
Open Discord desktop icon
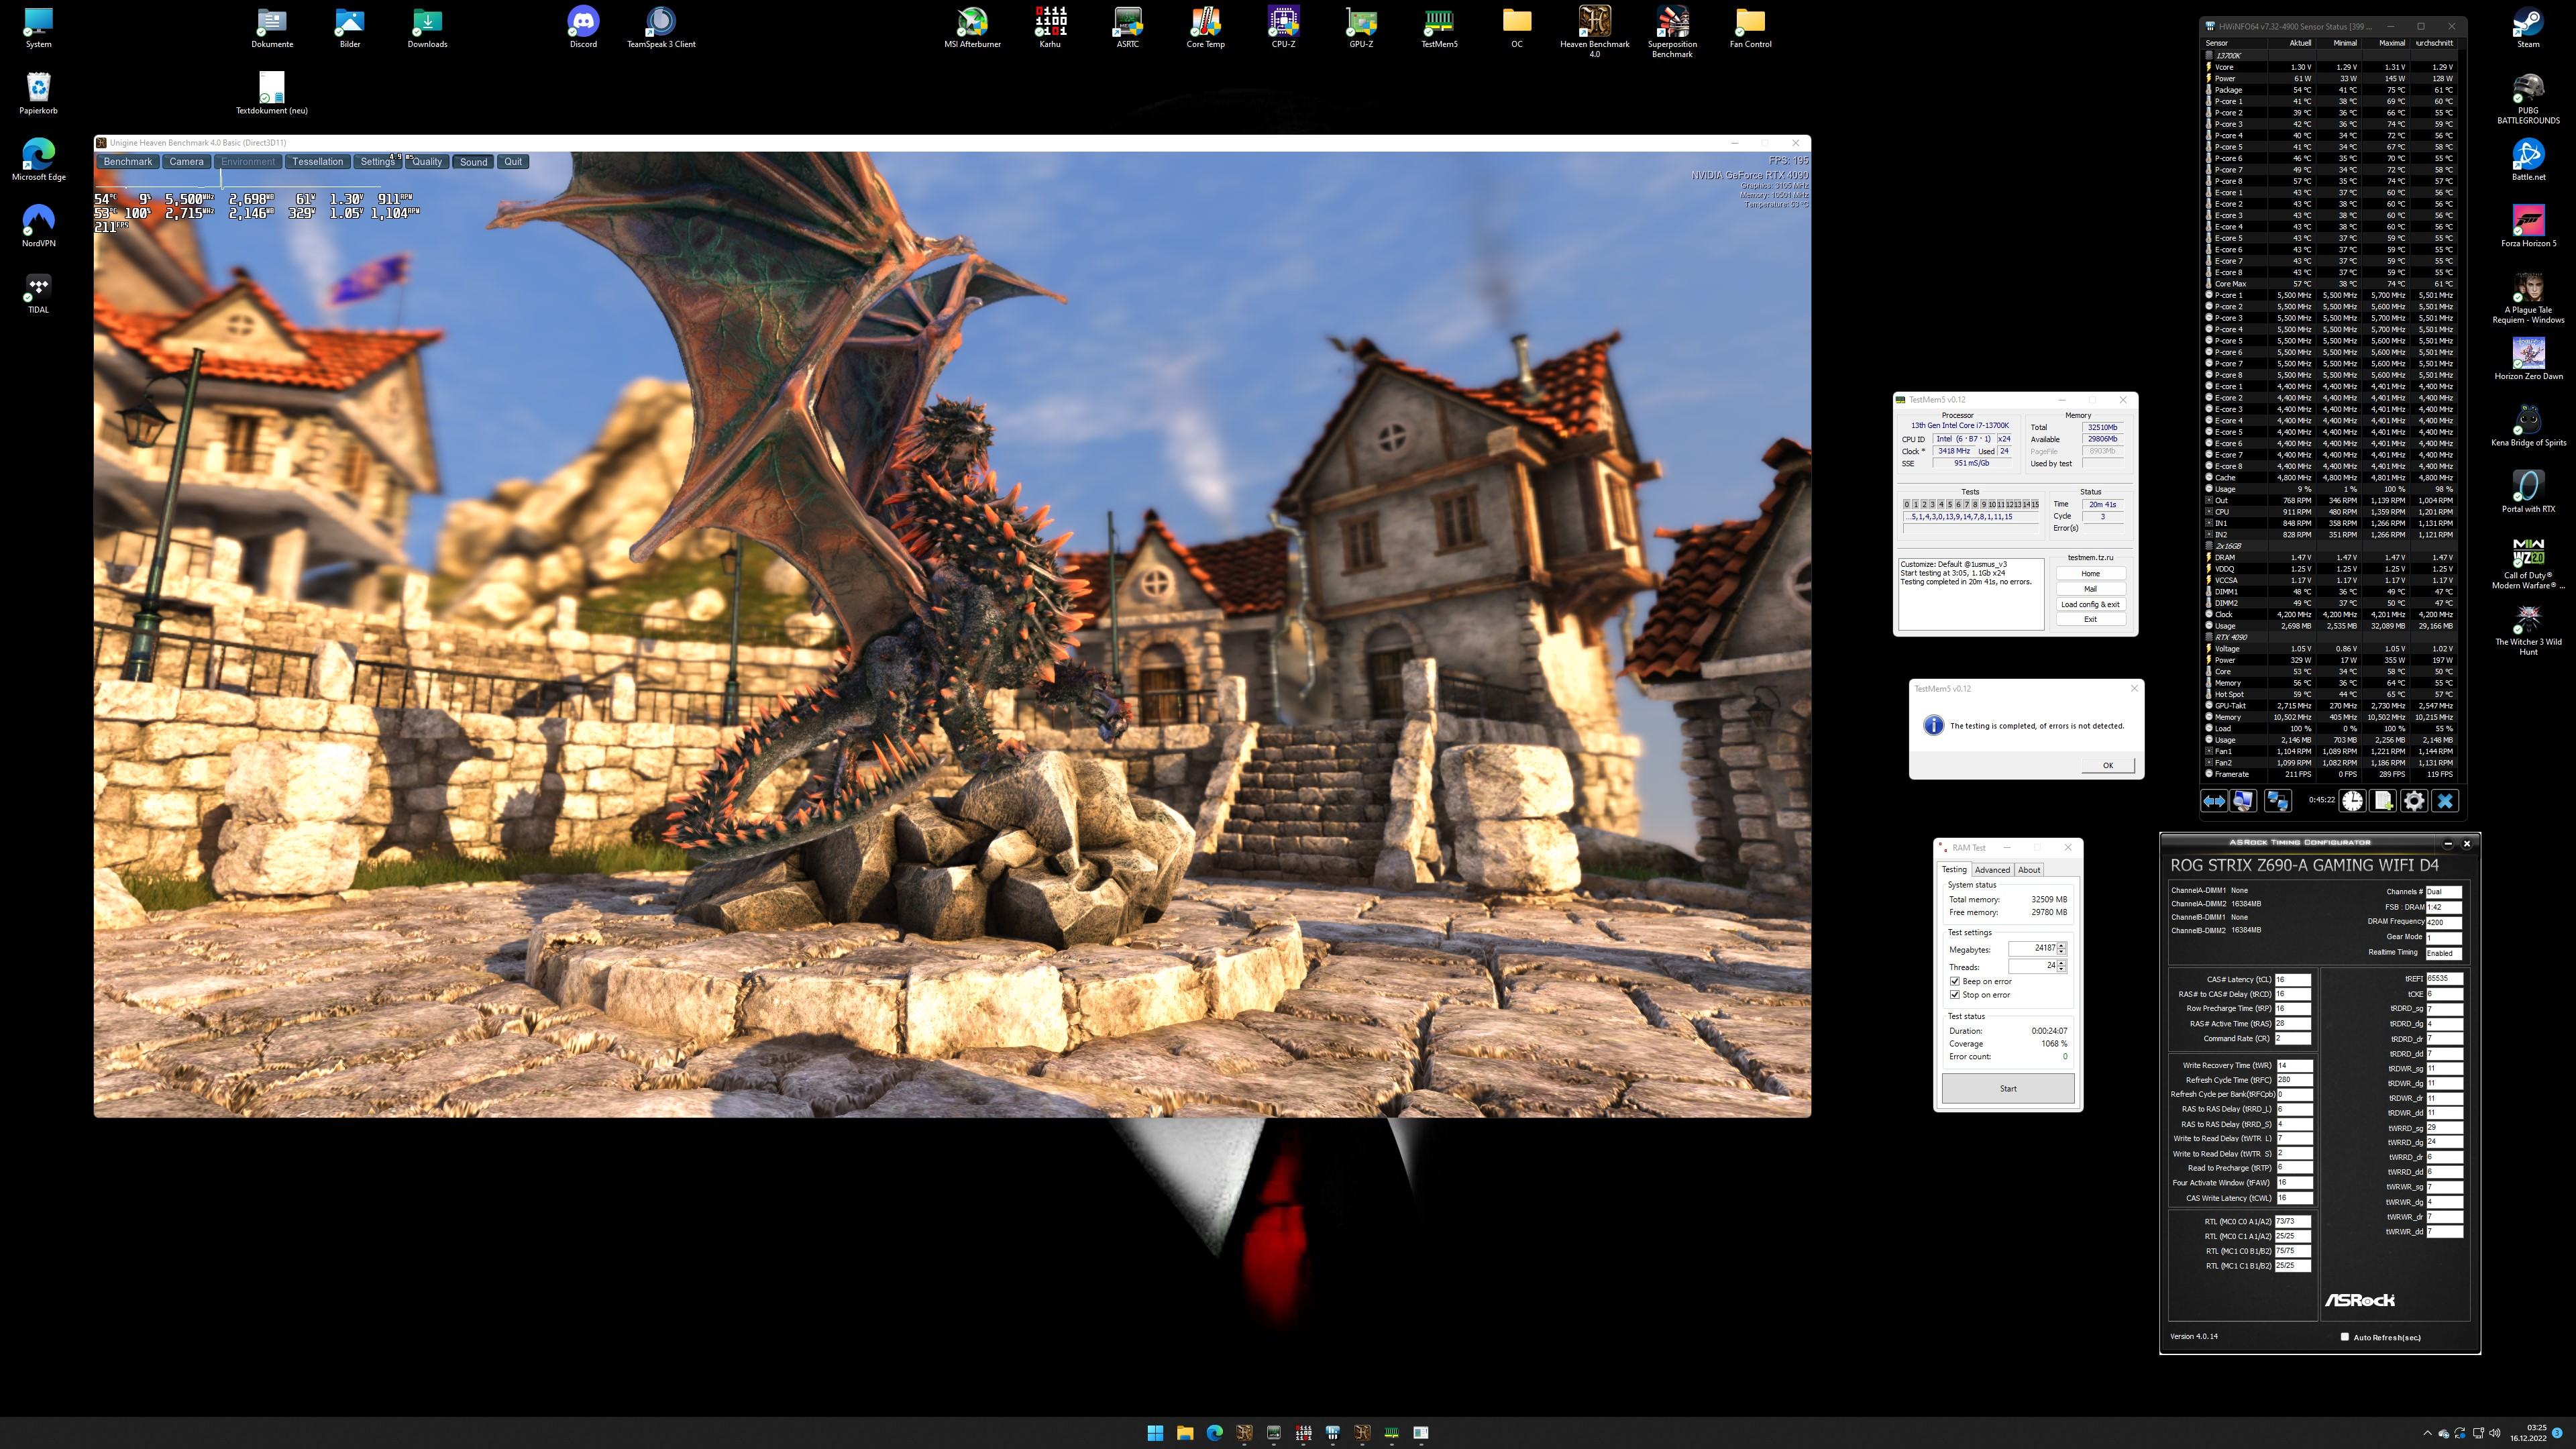tap(583, 28)
